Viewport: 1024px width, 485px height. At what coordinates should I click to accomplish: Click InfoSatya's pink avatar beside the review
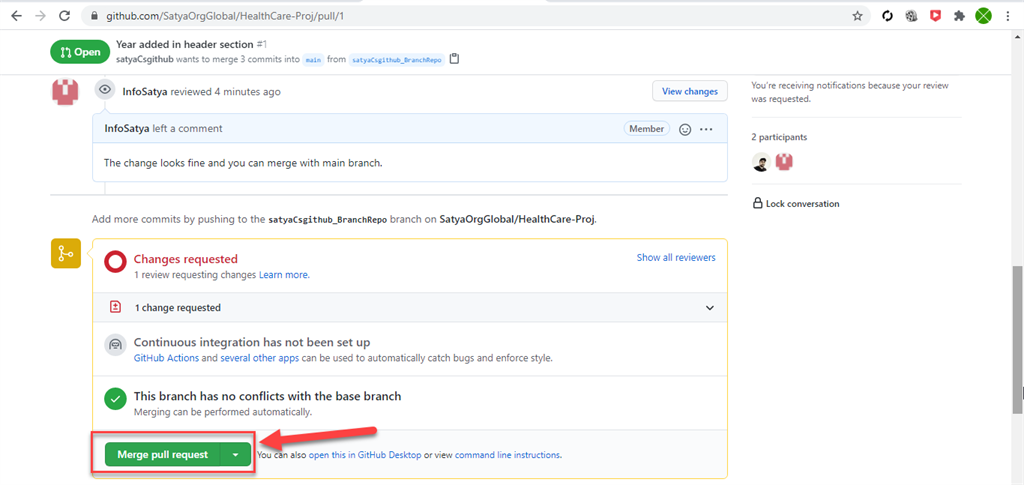point(65,91)
